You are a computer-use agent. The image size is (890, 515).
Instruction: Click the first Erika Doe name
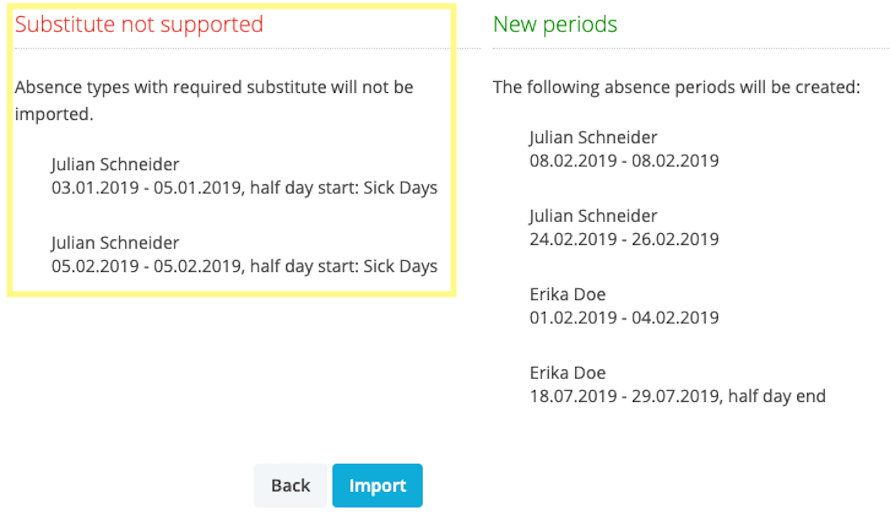point(568,294)
